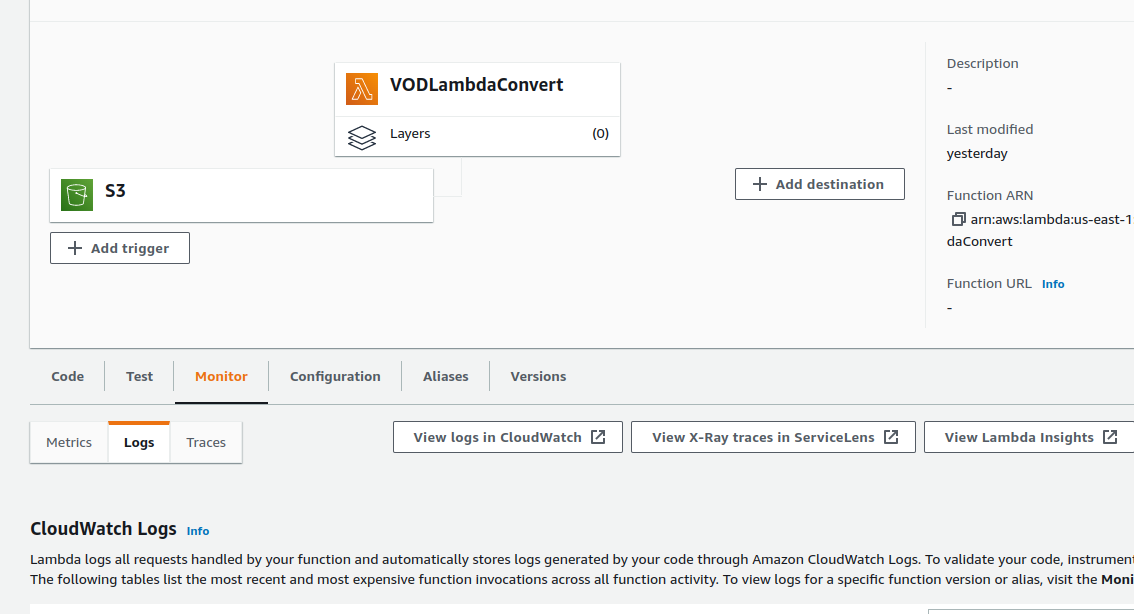Image resolution: width=1134 pixels, height=614 pixels.
Task: Open Info link beside Function URL
Action: (1053, 284)
